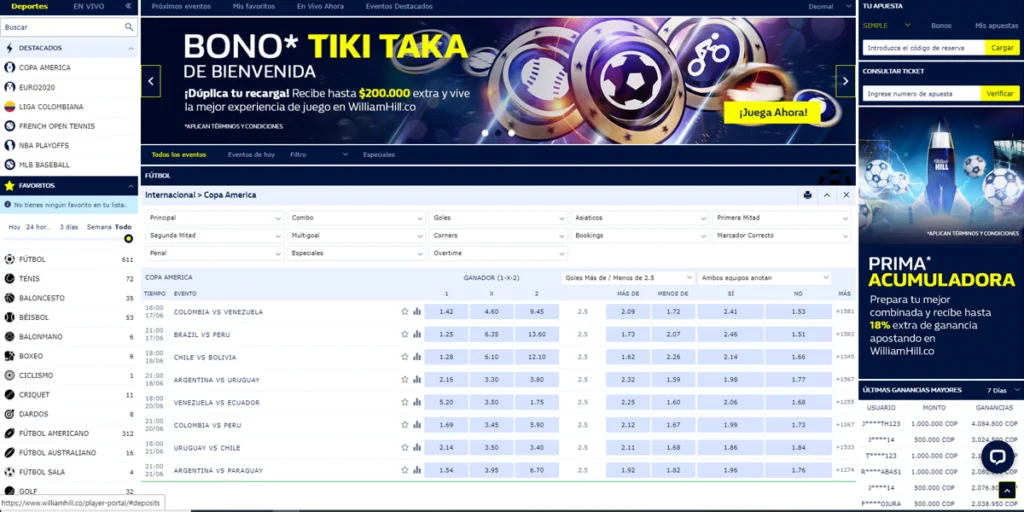Image resolution: width=1024 pixels, height=512 pixels.
Task: Favorite Chile vs Bolivia with star
Action: click(x=405, y=357)
